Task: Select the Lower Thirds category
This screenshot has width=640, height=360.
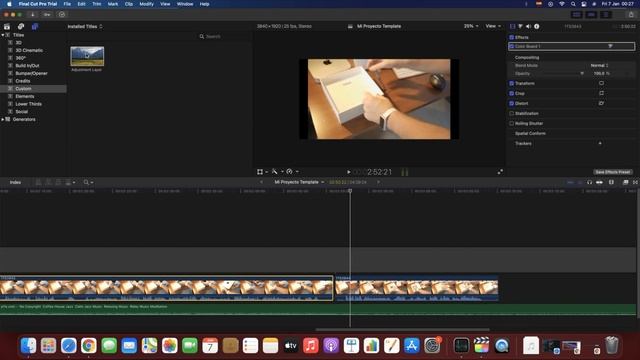Action: coord(29,104)
